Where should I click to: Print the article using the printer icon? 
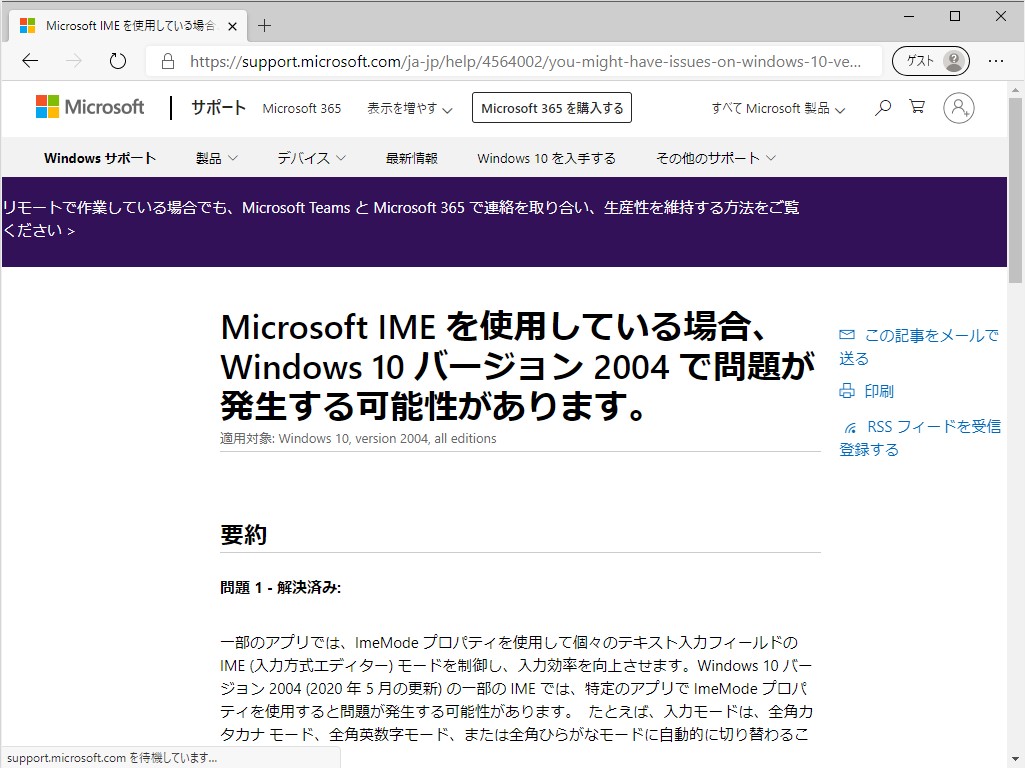(848, 391)
